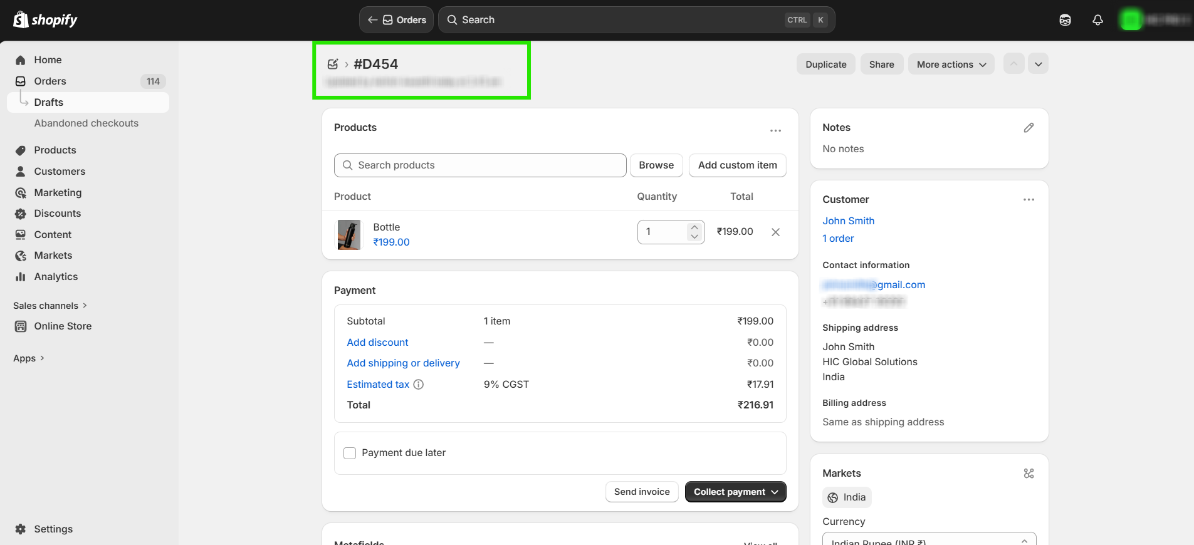Click the Search products field
The image size is (1194, 545).
480,165
